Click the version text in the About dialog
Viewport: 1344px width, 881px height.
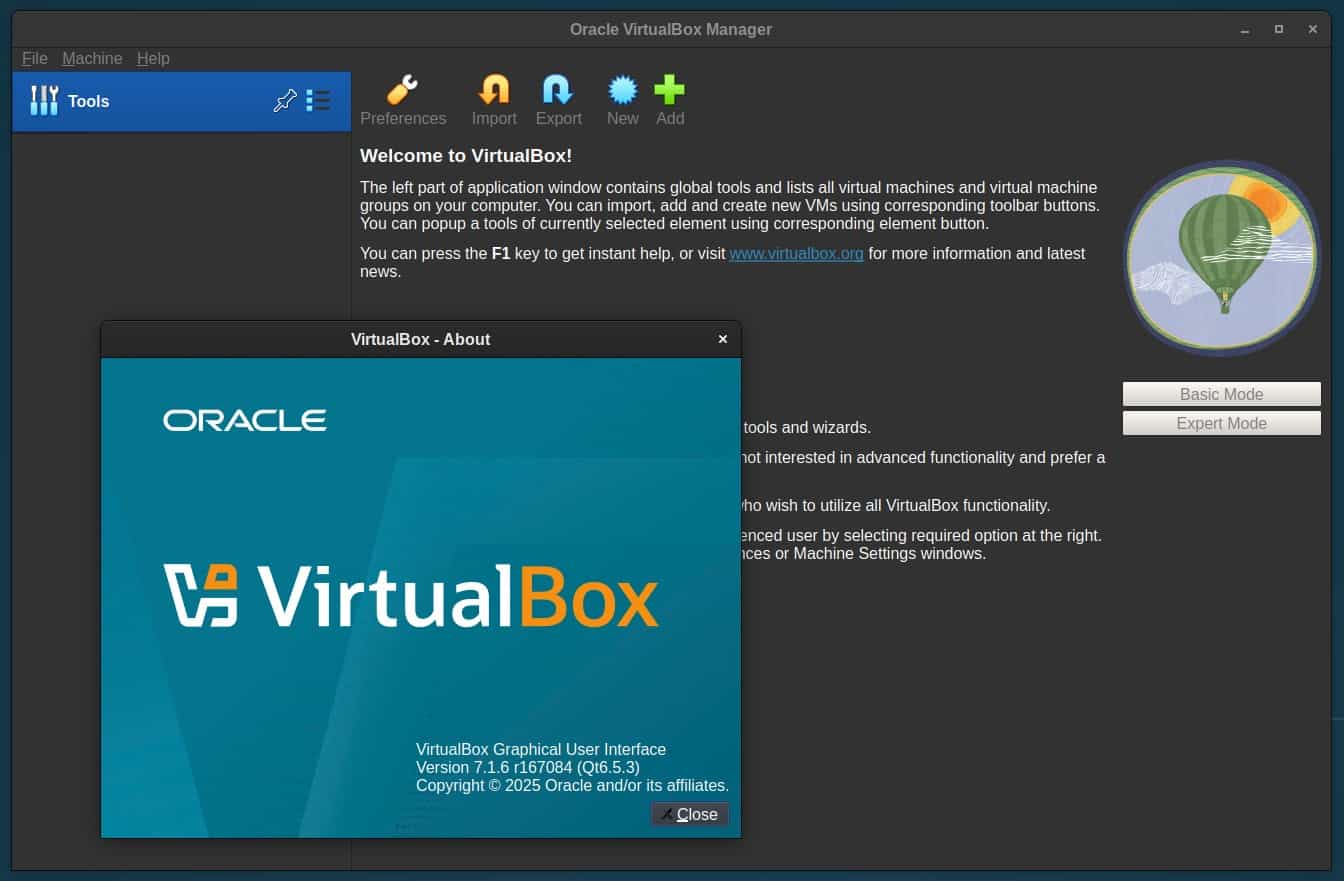[x=527, y=767]
